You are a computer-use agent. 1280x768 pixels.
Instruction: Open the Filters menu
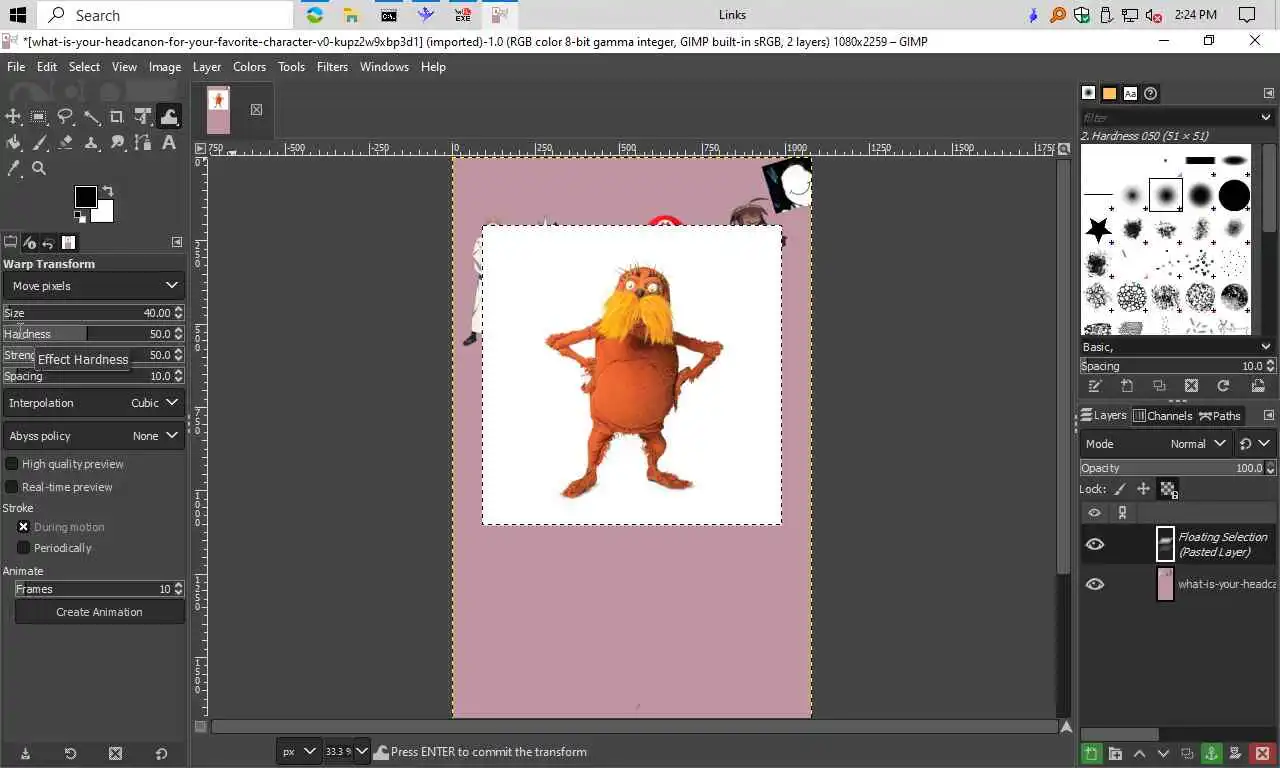point(332,67)
